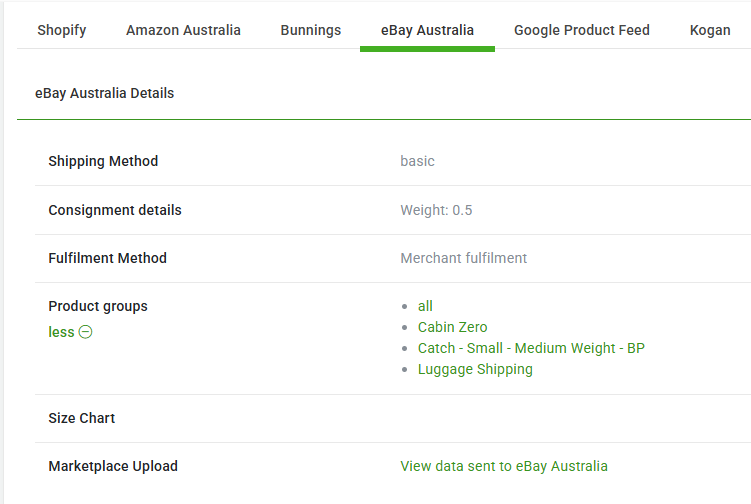Select the Bunnings tab

[311, 30]
